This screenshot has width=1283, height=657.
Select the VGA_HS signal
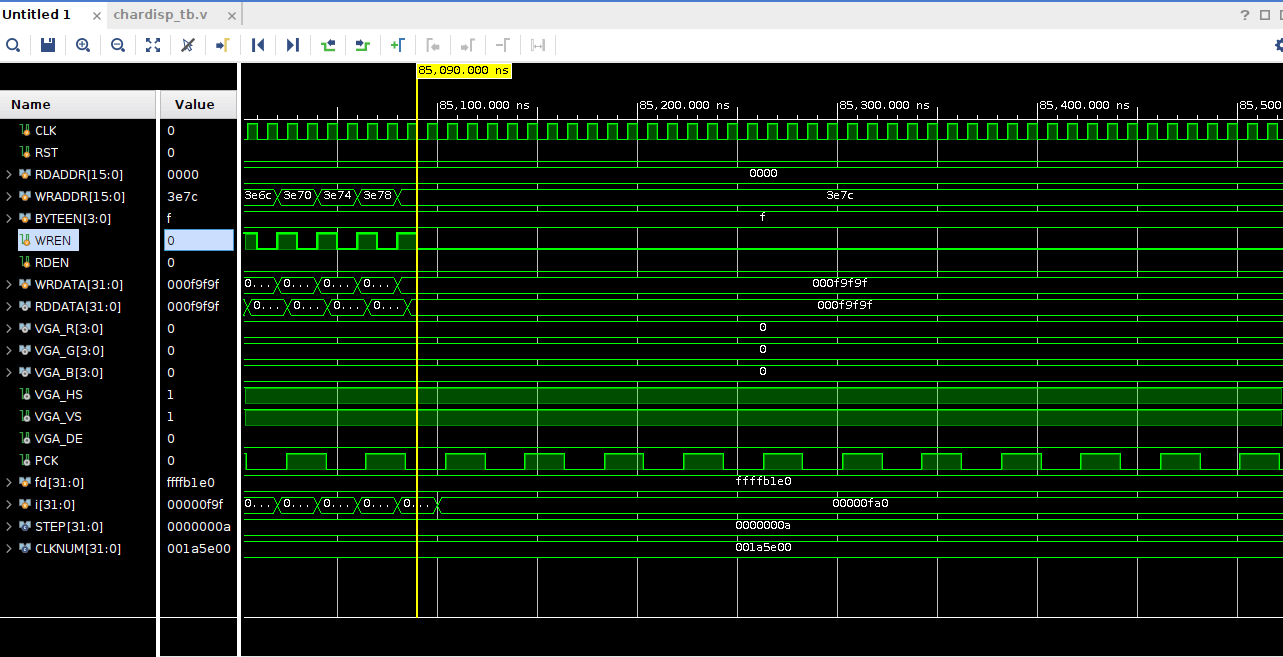(58, 394)
